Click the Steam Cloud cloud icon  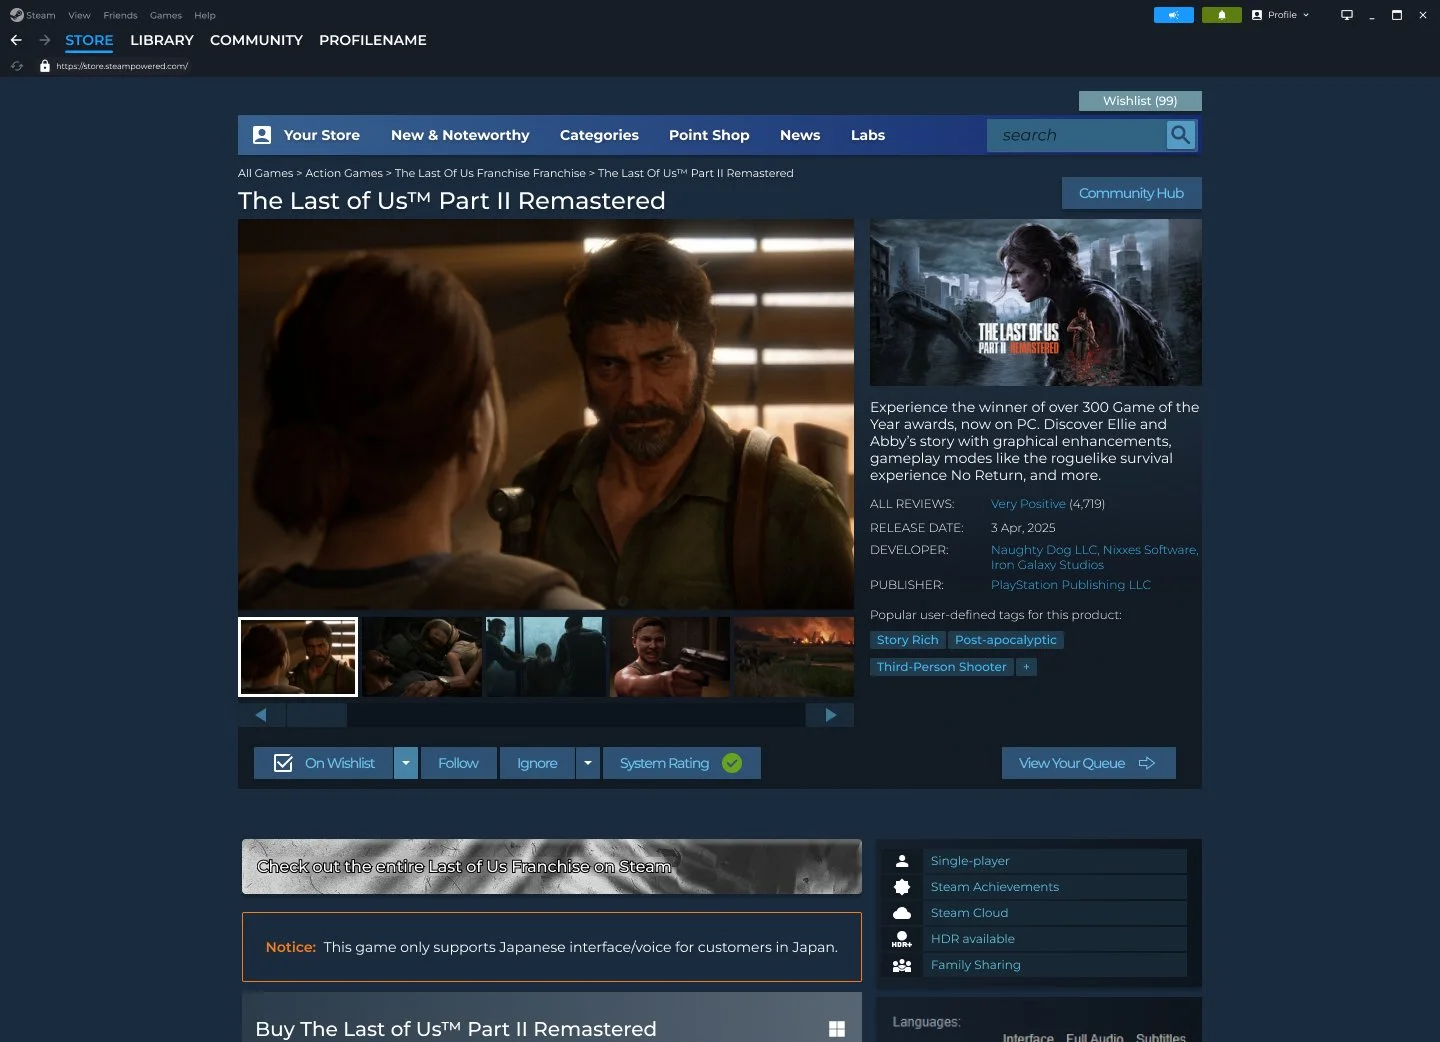click(902, 913)
